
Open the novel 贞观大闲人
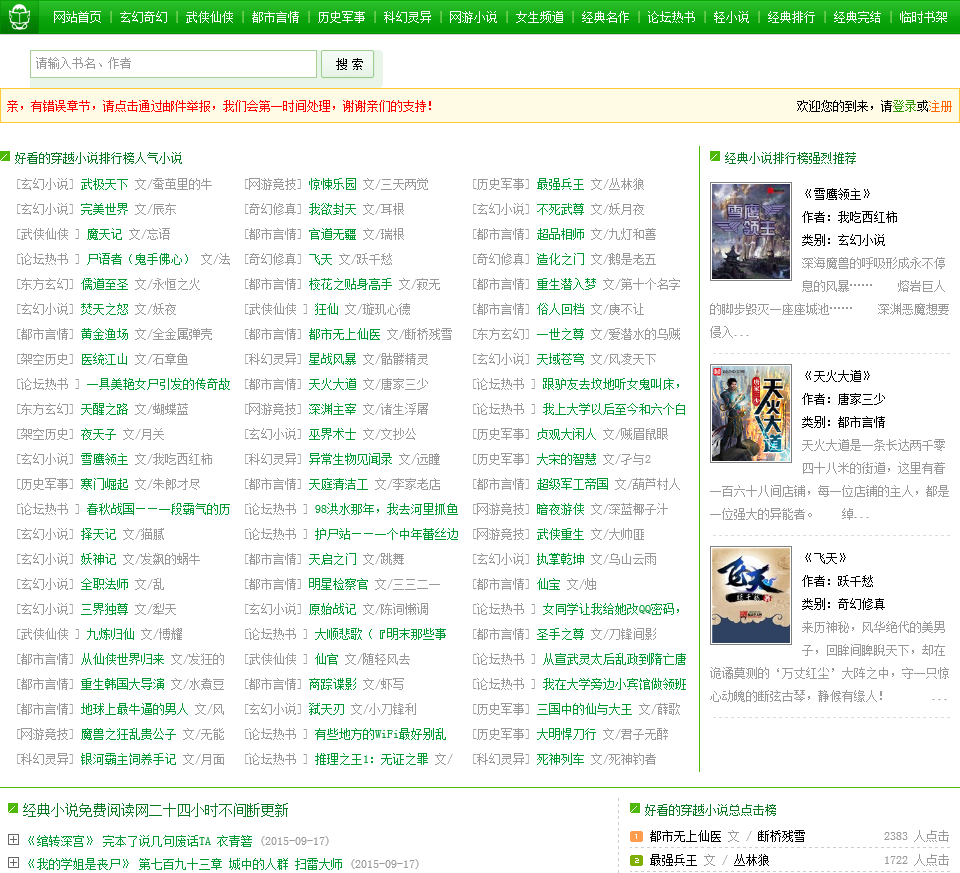pyautogui.click(x=566, y=435)
